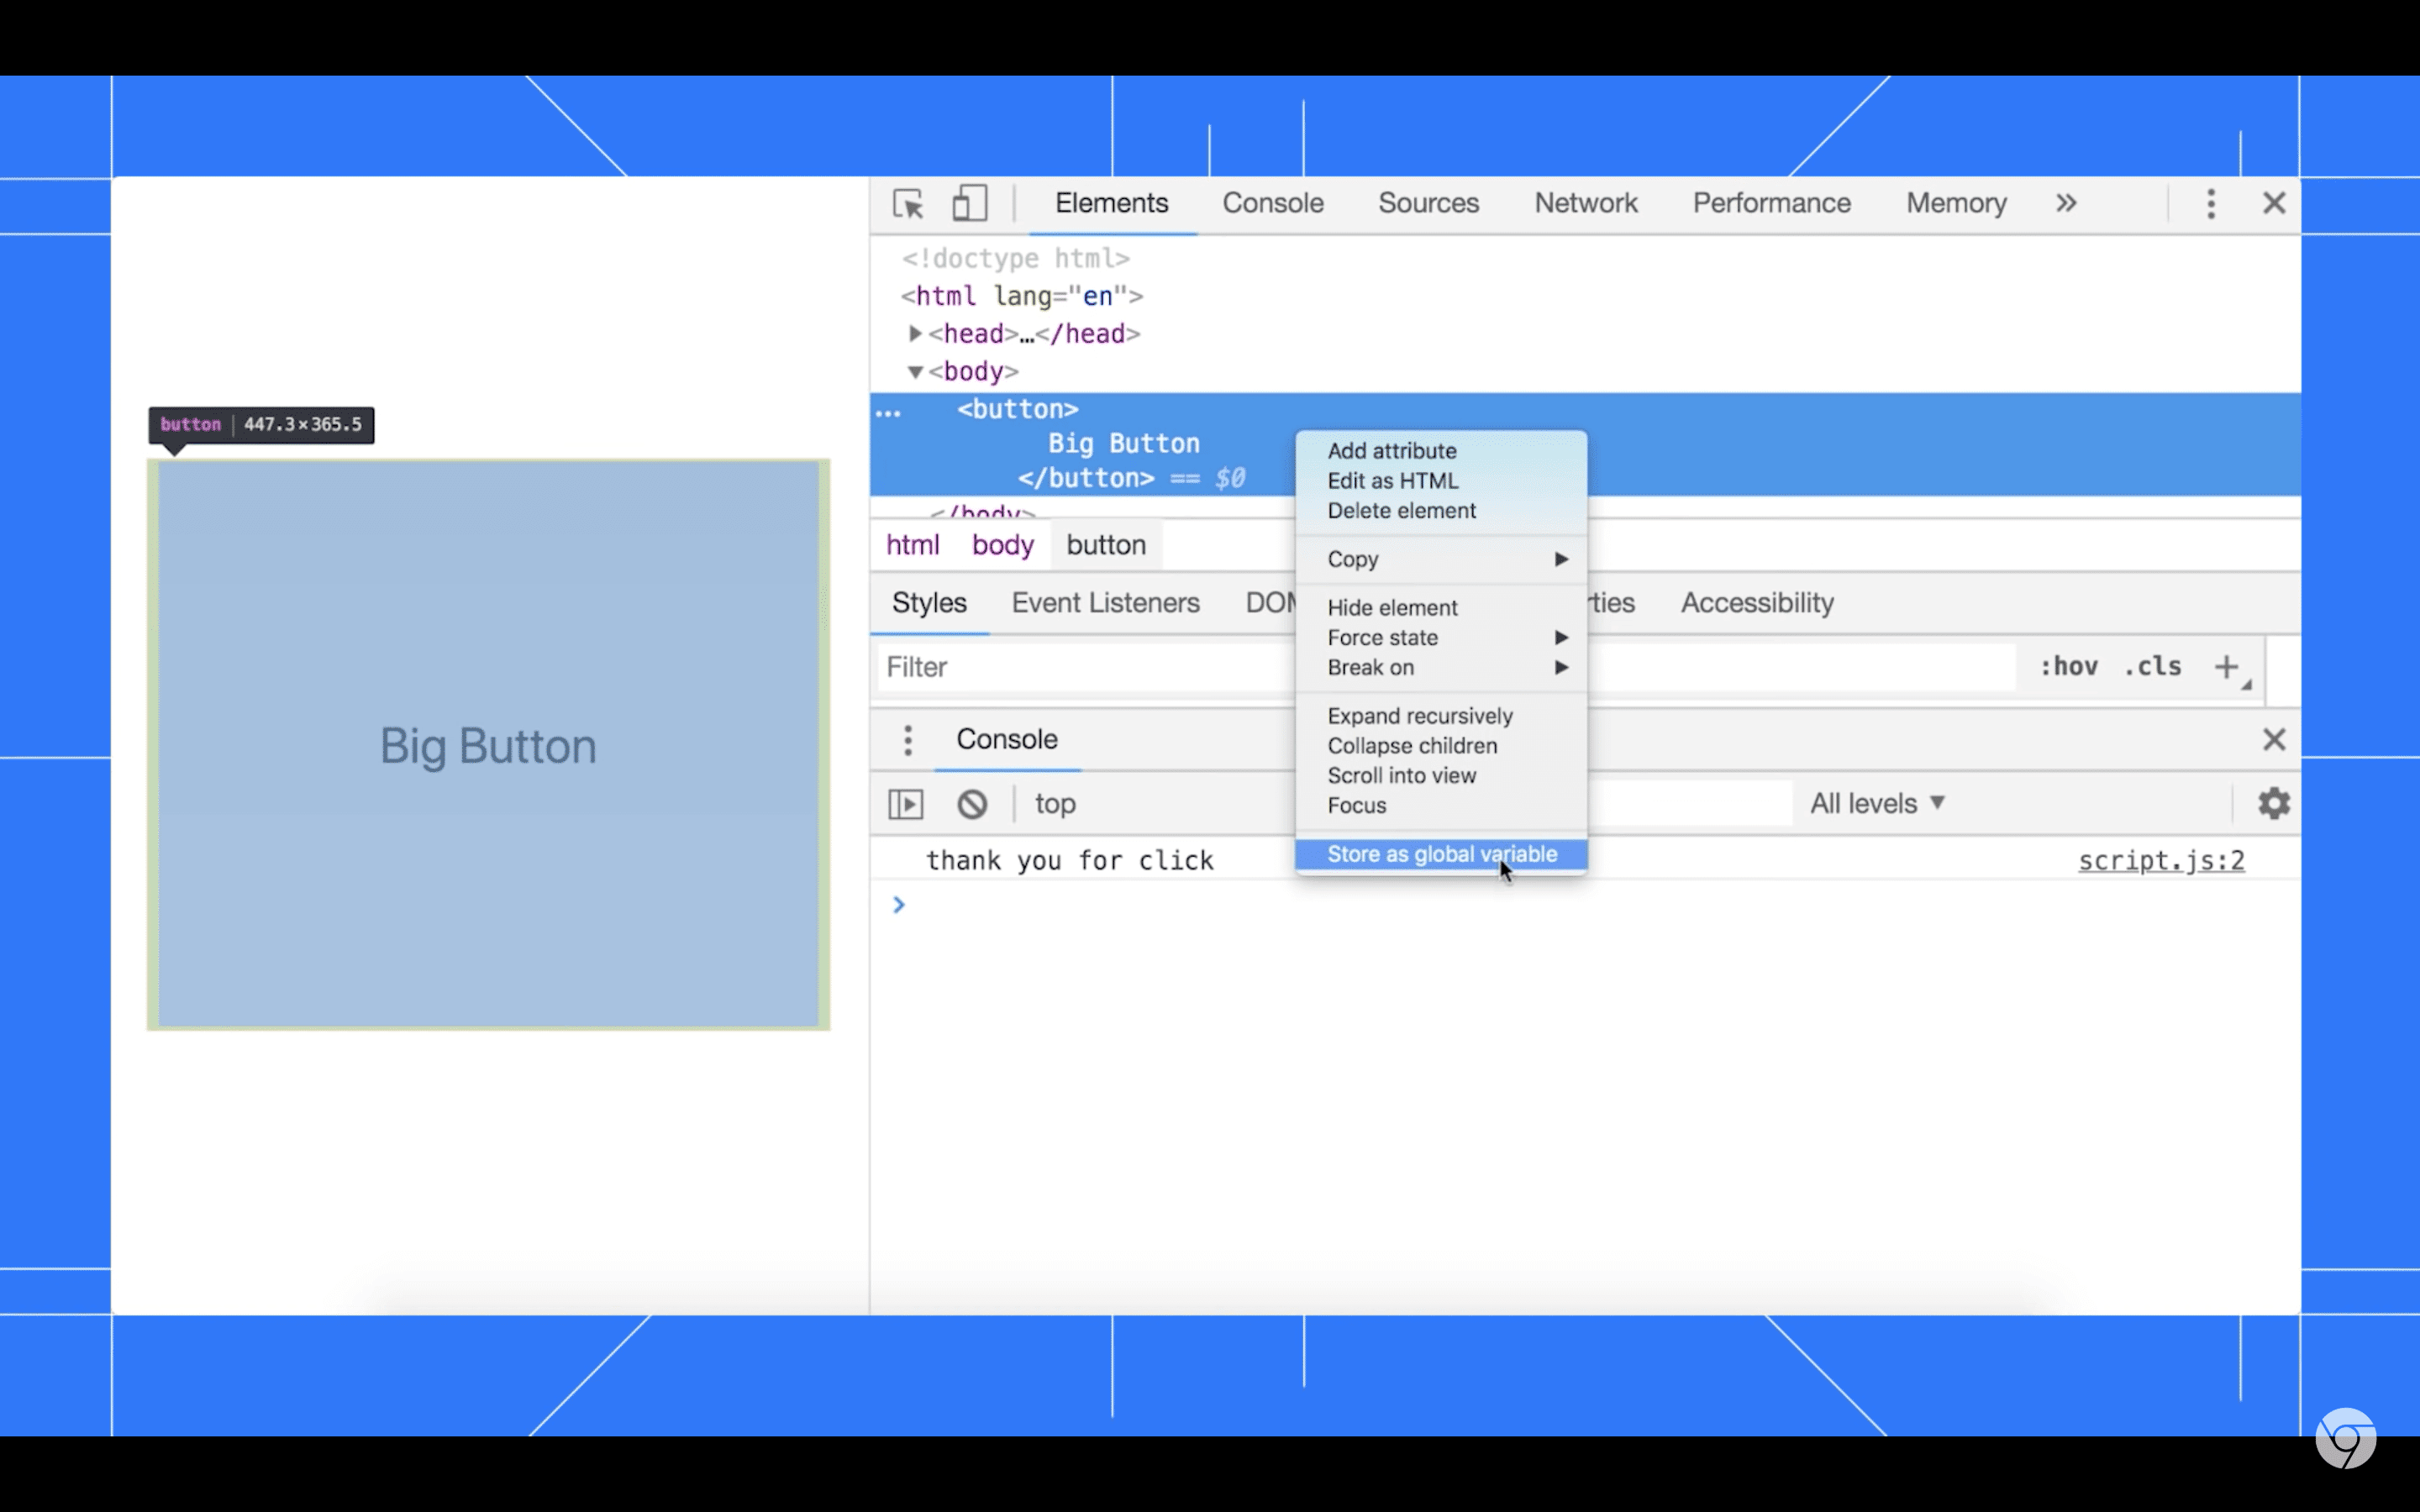Click the Elements panel tab
Viewport: 2420px width, 1512px height.
click(1110, 202)
